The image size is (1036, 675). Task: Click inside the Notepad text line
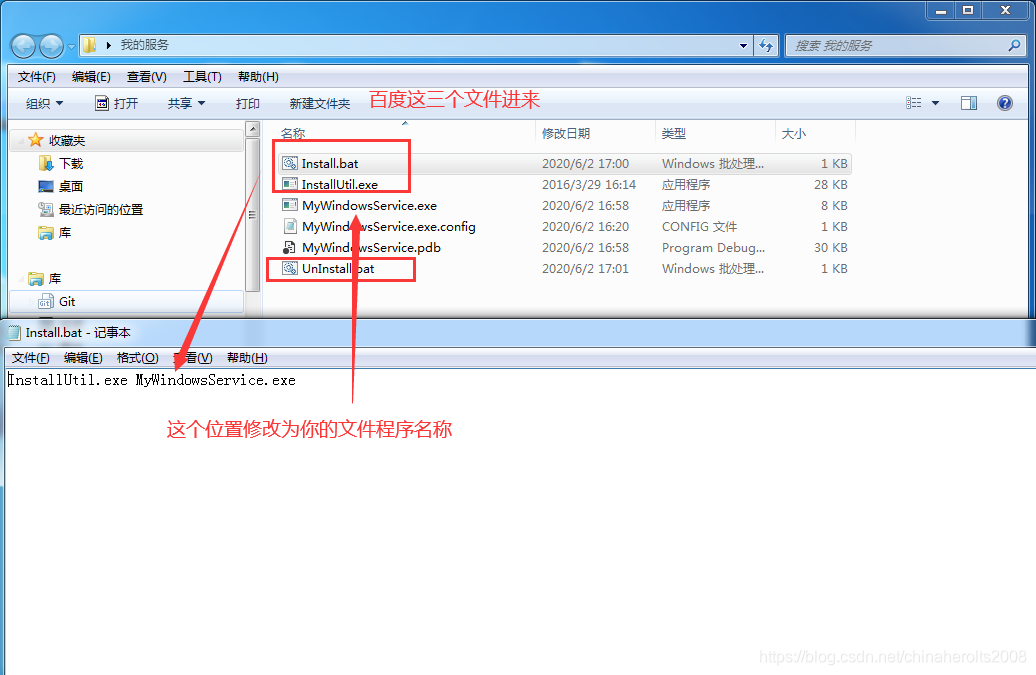point(152,380)
